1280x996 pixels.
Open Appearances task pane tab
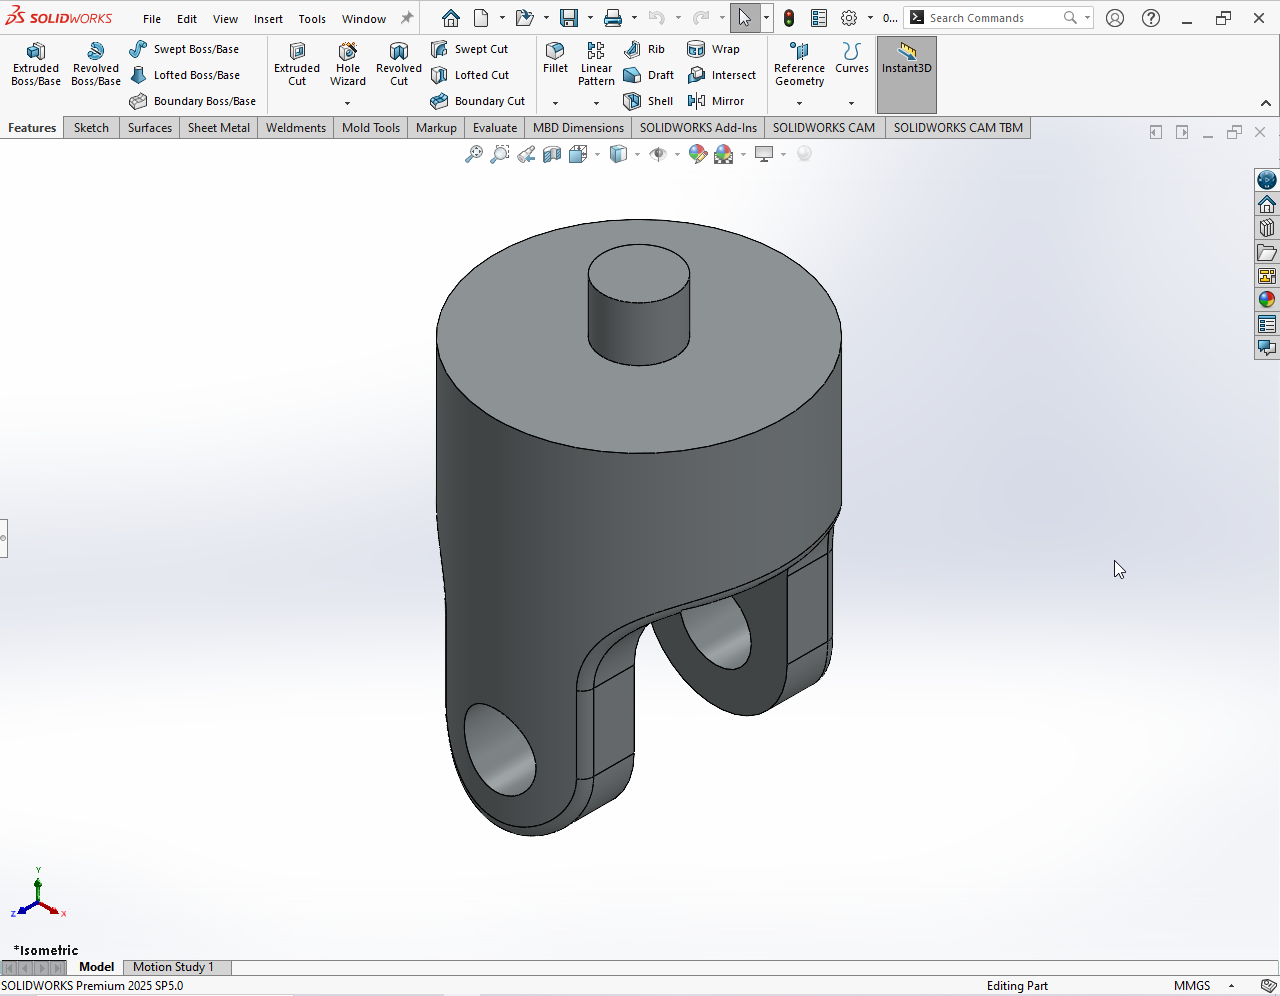click(x=1266, y=299)
